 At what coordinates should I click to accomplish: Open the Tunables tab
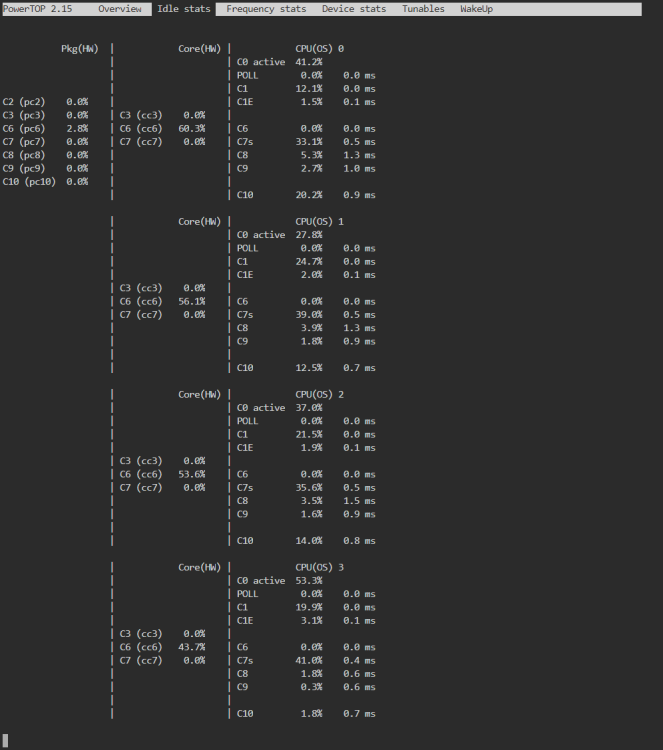[423, 9]
